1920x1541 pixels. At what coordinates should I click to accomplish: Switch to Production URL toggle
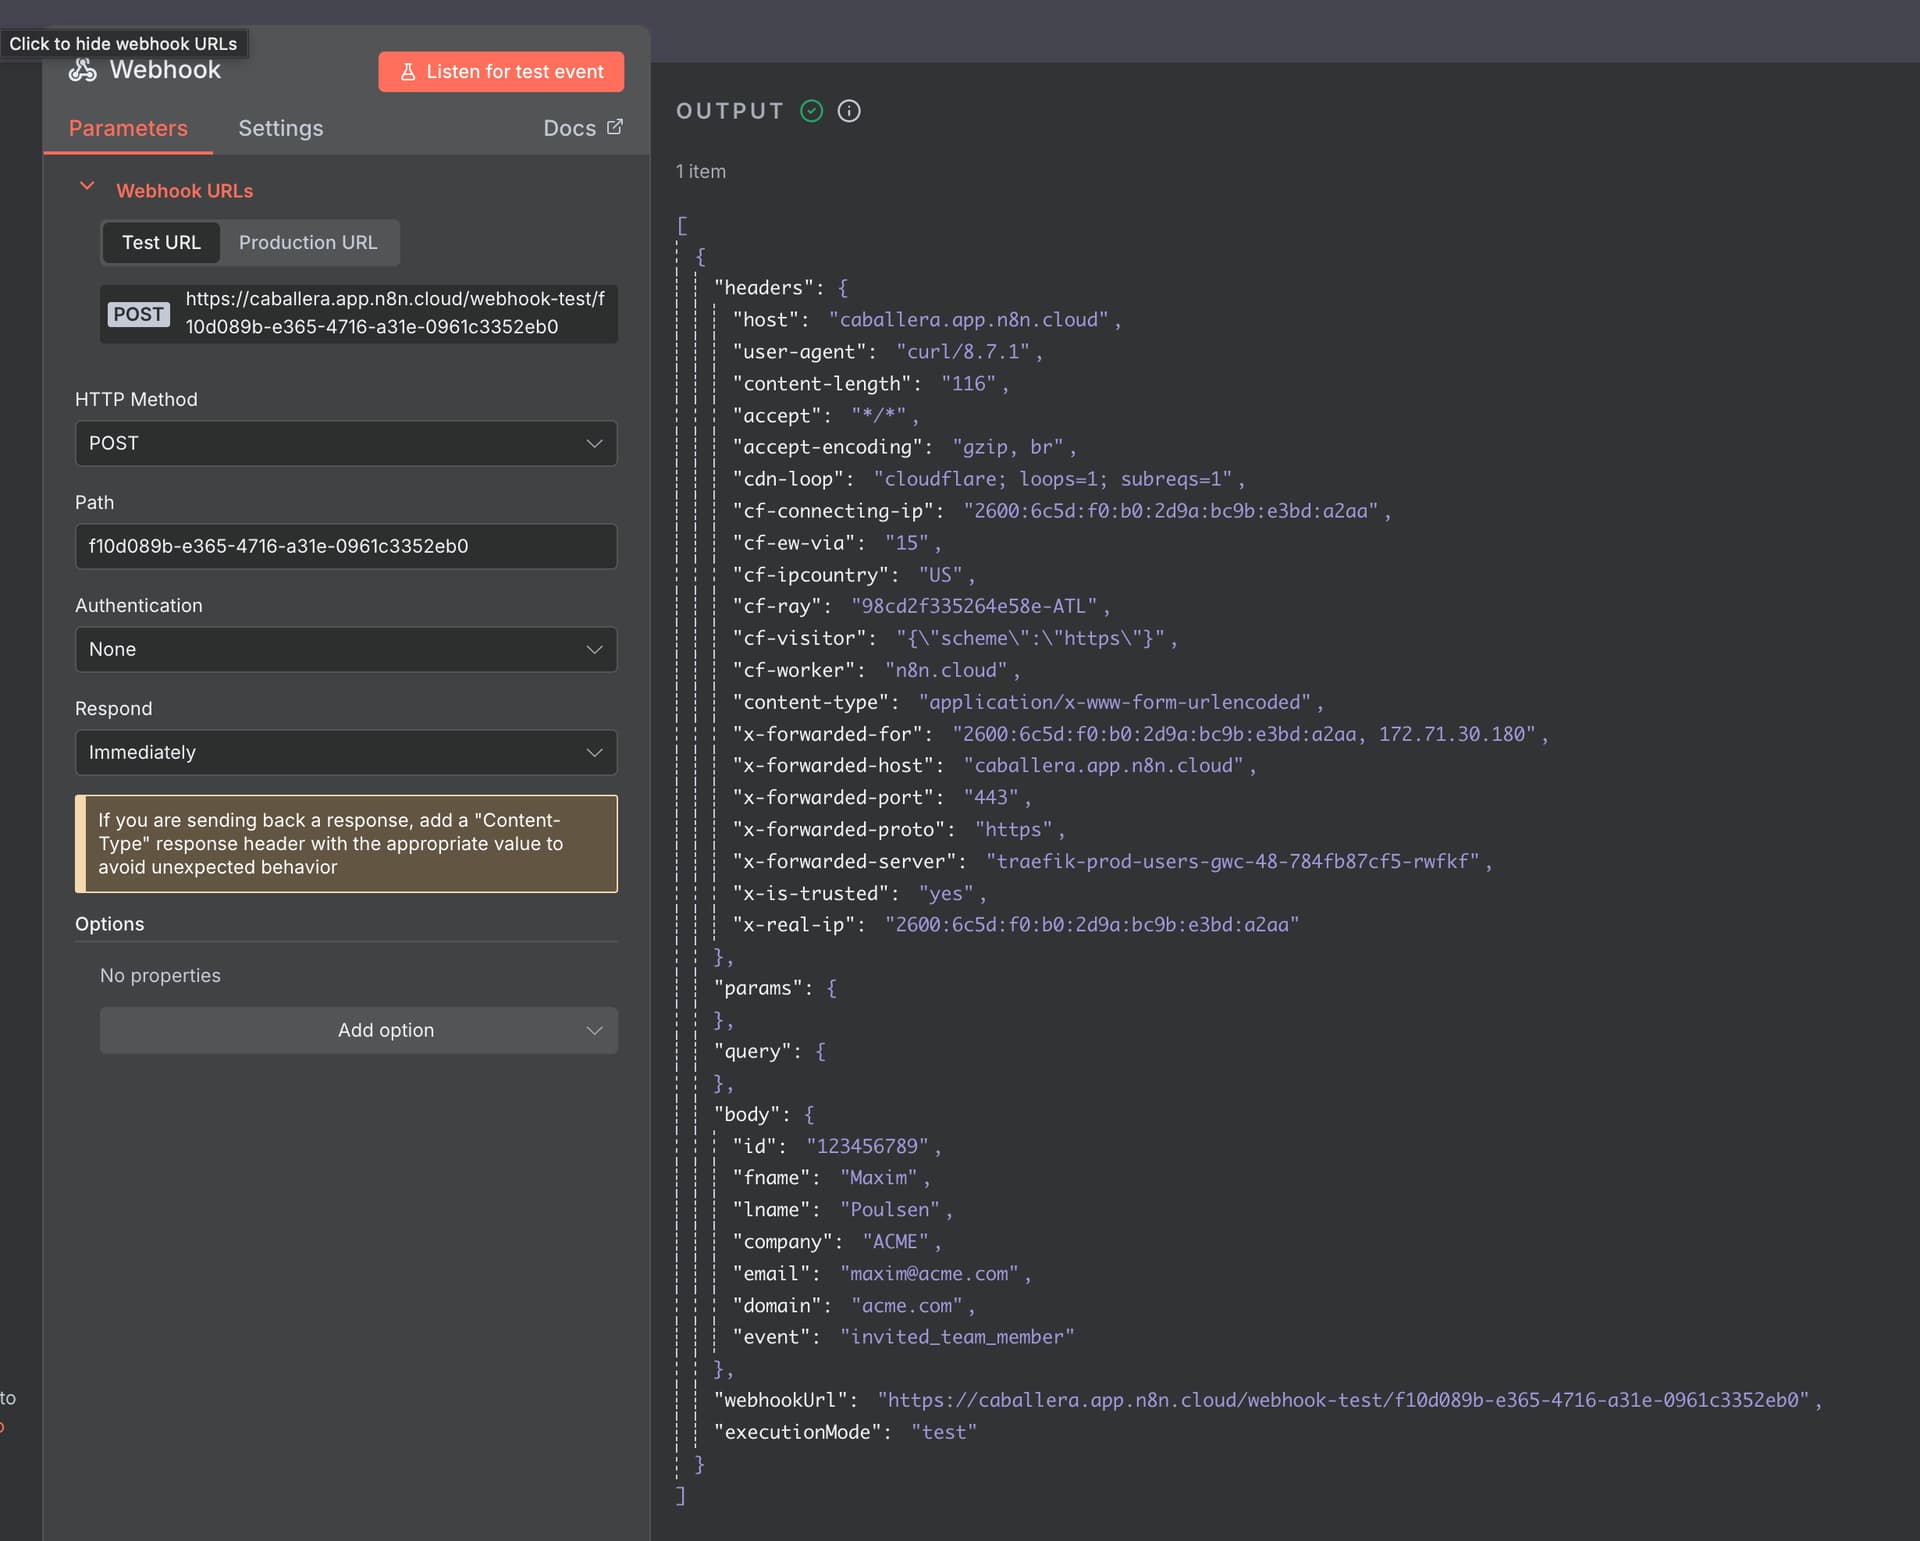point(308,243)
